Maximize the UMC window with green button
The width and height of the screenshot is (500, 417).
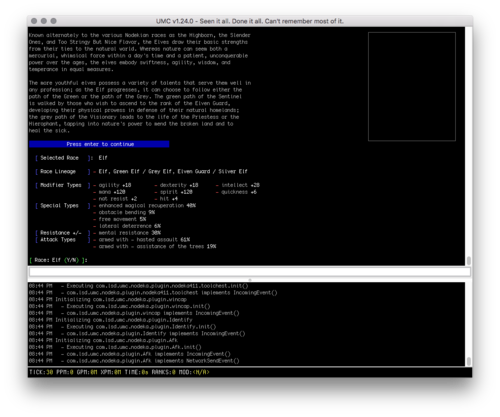(53, 21)
